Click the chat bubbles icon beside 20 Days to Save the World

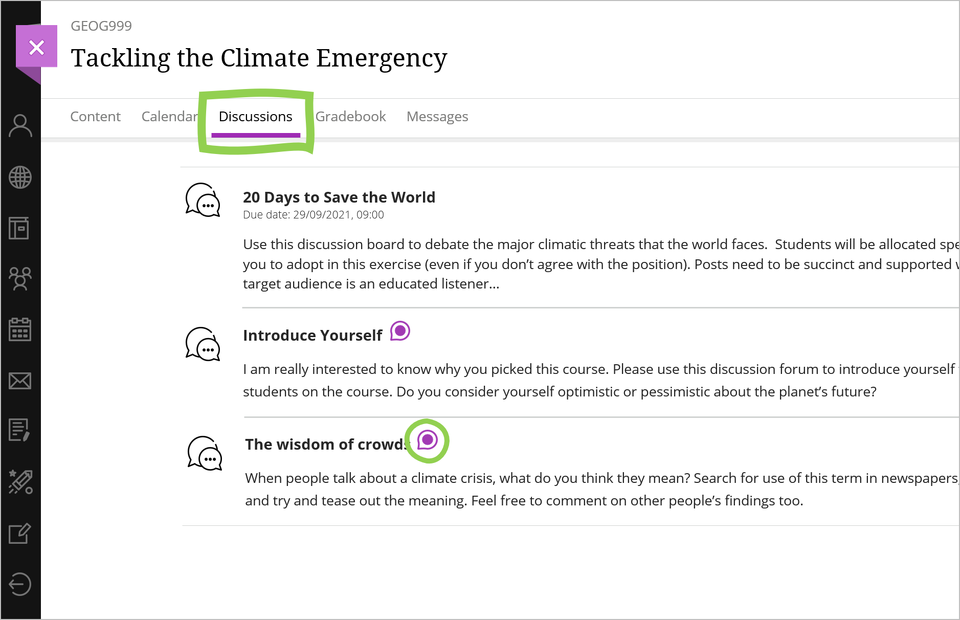tap(203, 200)
